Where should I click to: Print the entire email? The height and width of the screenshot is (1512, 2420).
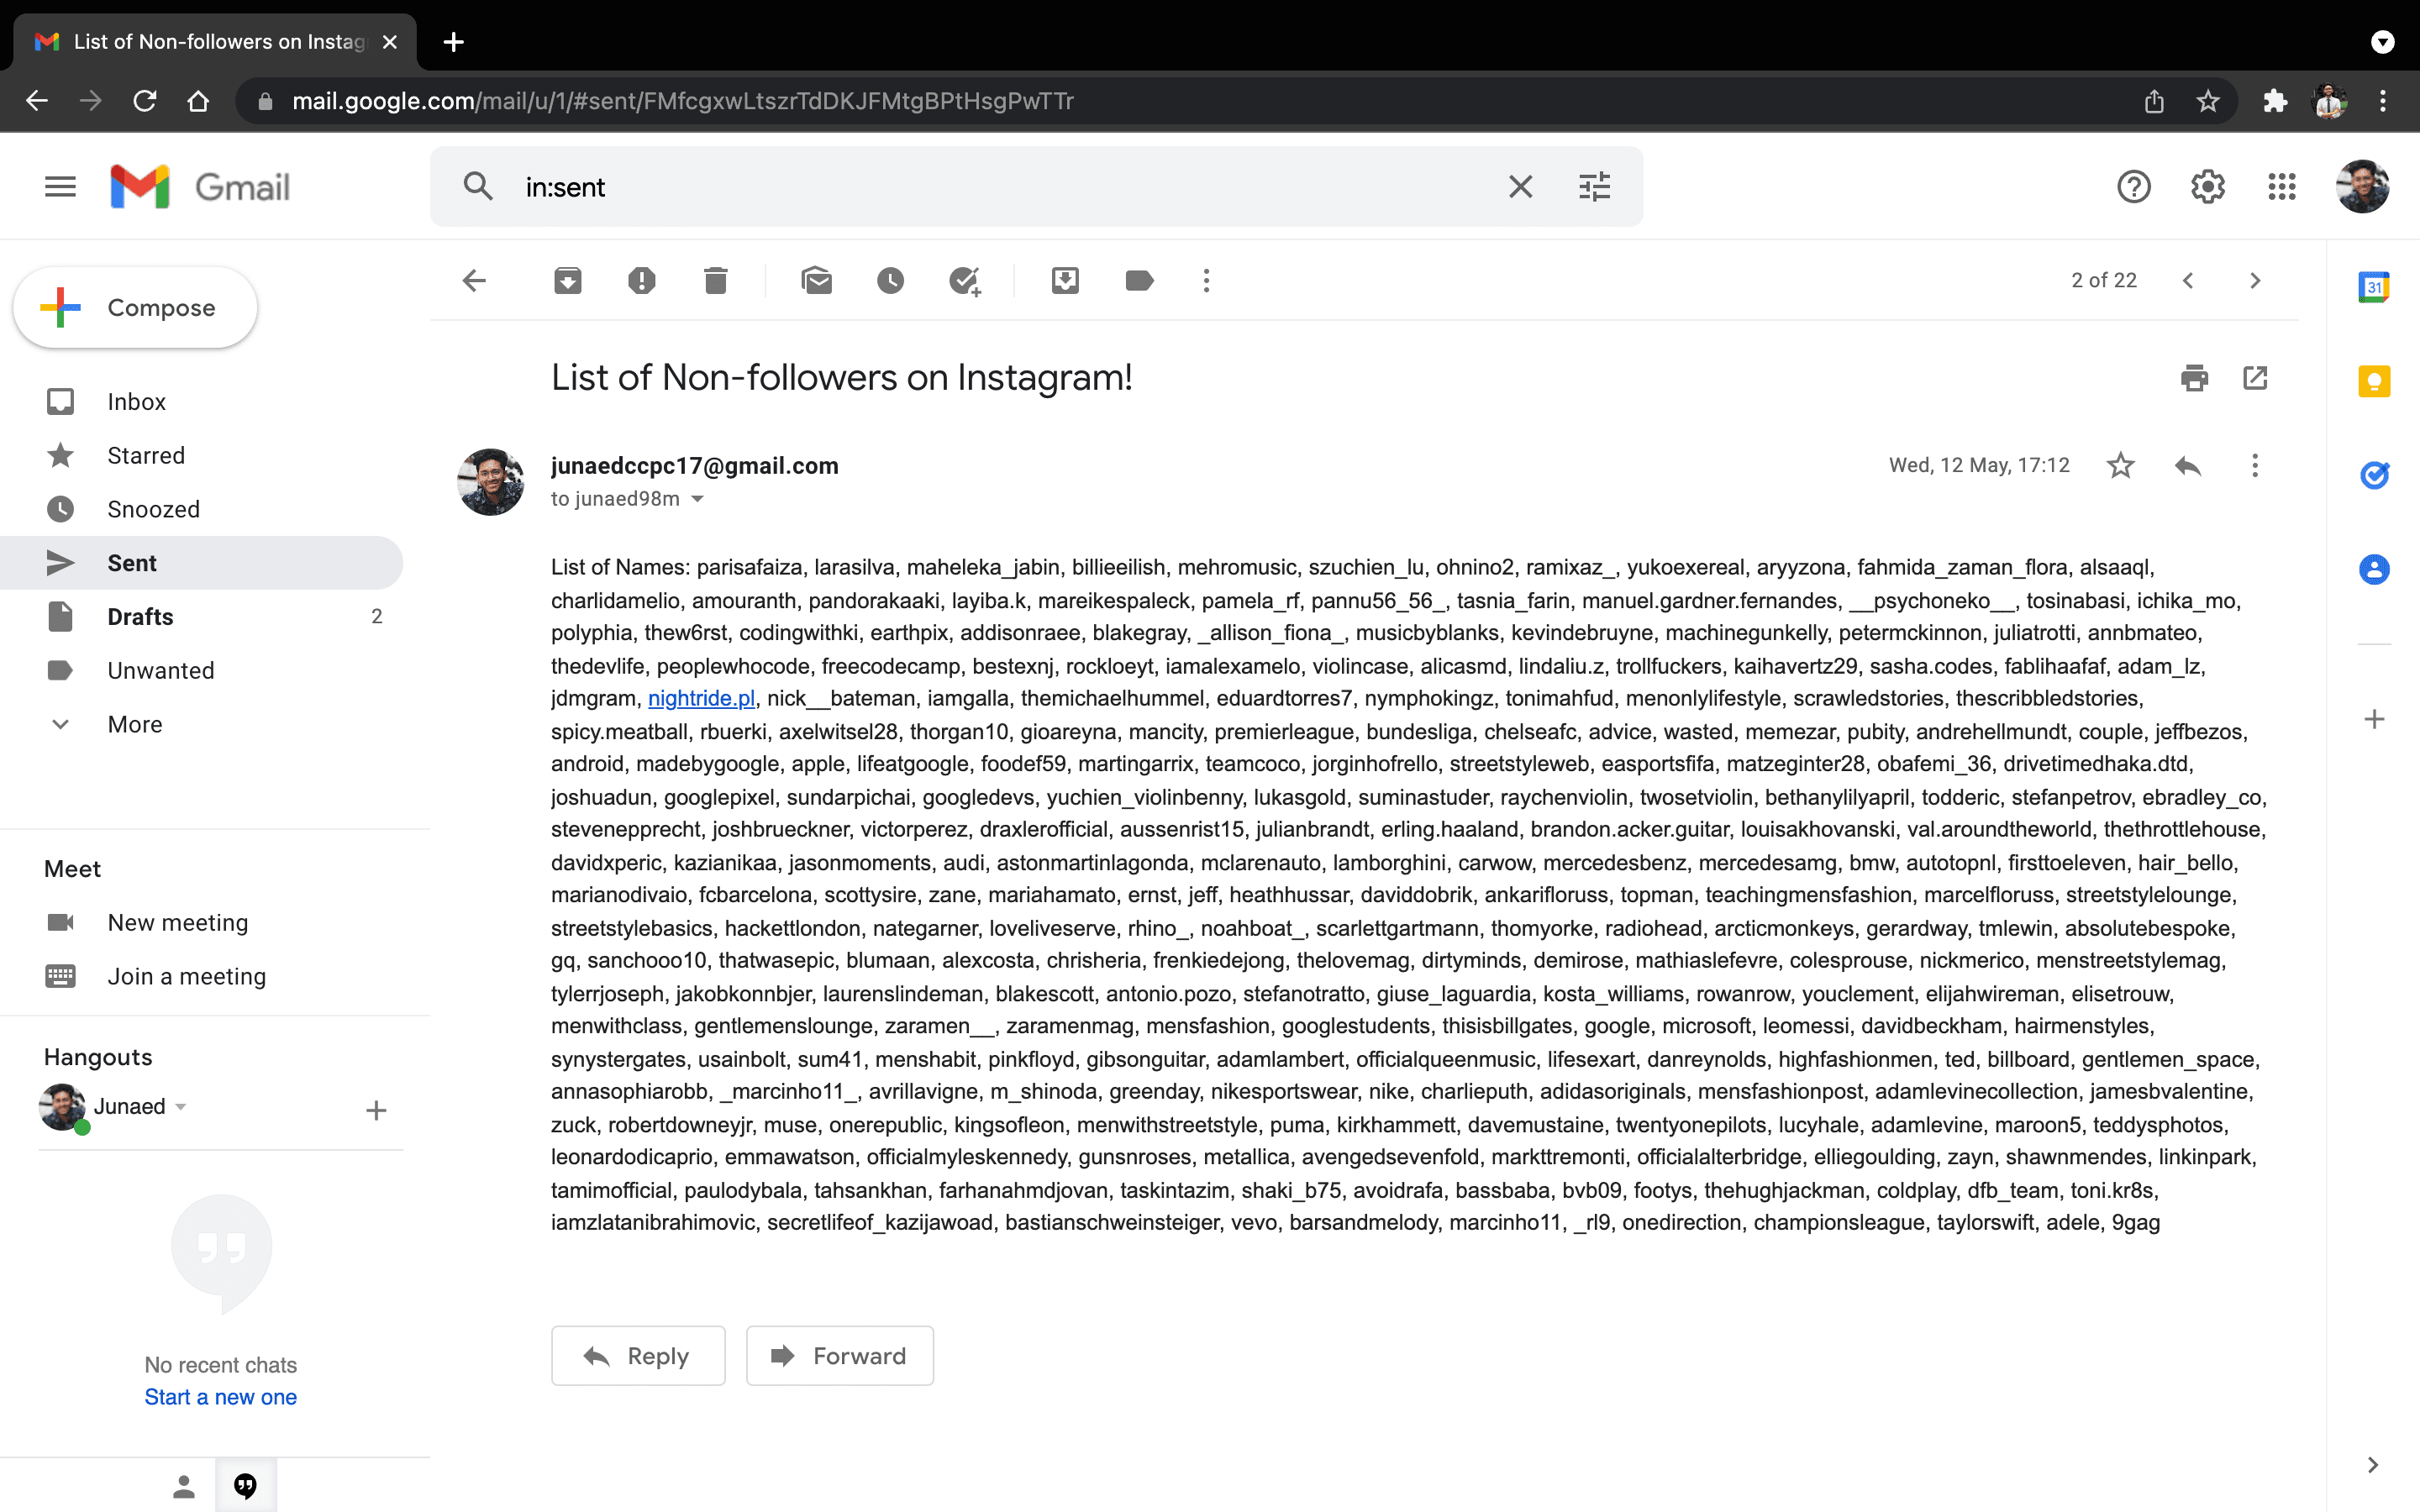point(2194,378)
